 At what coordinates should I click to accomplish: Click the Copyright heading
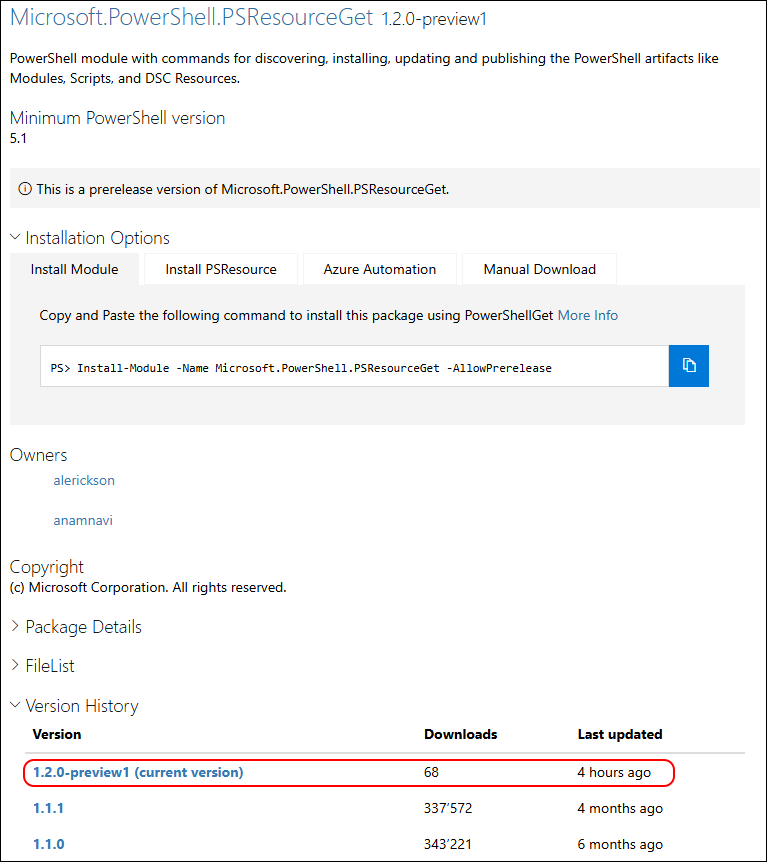click(47, 567)
